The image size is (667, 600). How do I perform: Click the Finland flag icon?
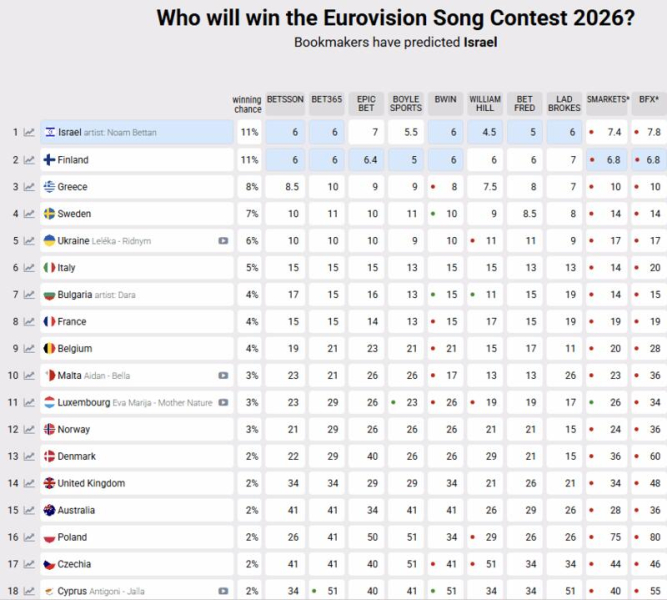(x=50, y=160)
